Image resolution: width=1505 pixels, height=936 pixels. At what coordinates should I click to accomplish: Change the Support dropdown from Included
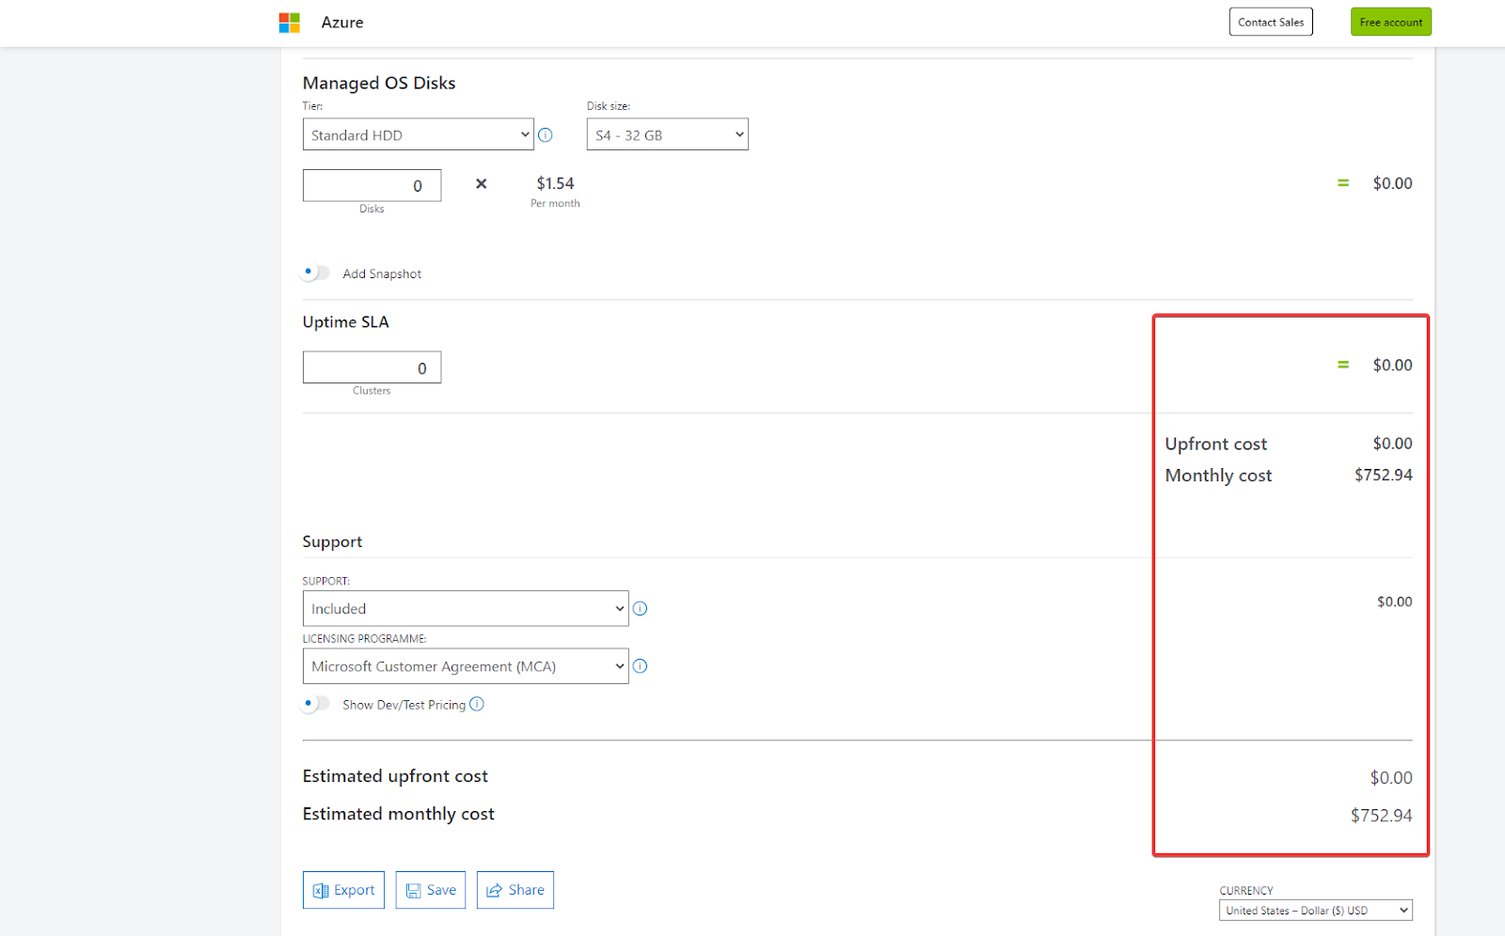[464, 608]
